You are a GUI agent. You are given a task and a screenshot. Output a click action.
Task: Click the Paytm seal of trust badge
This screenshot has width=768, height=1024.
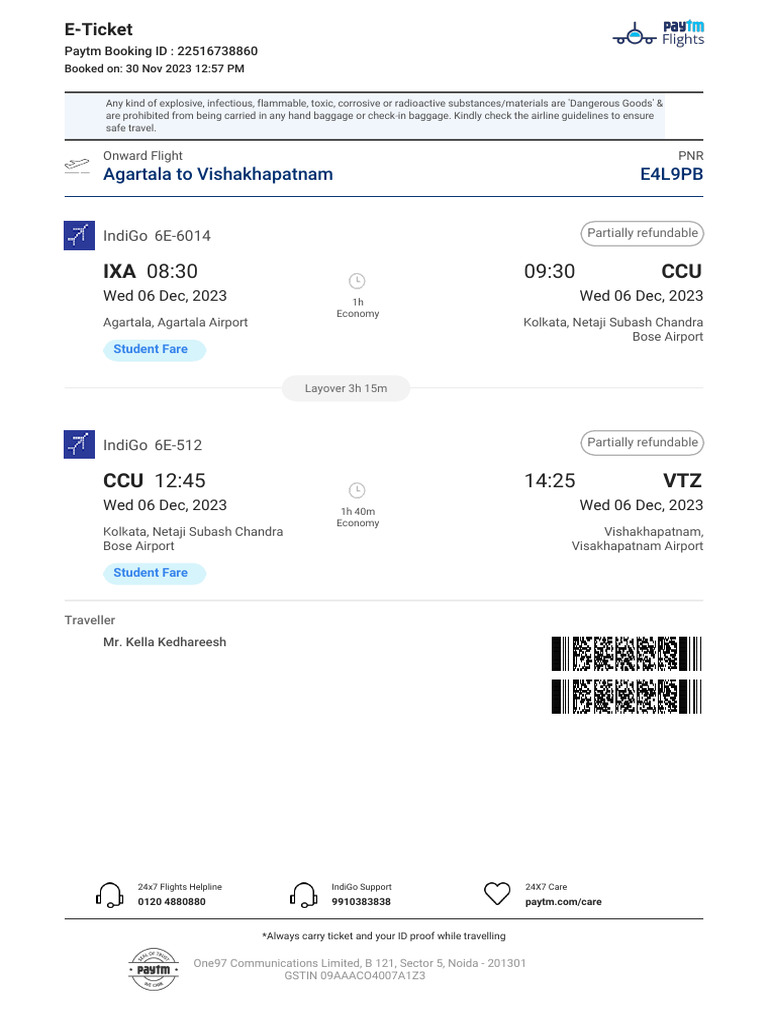coord(153,969)
